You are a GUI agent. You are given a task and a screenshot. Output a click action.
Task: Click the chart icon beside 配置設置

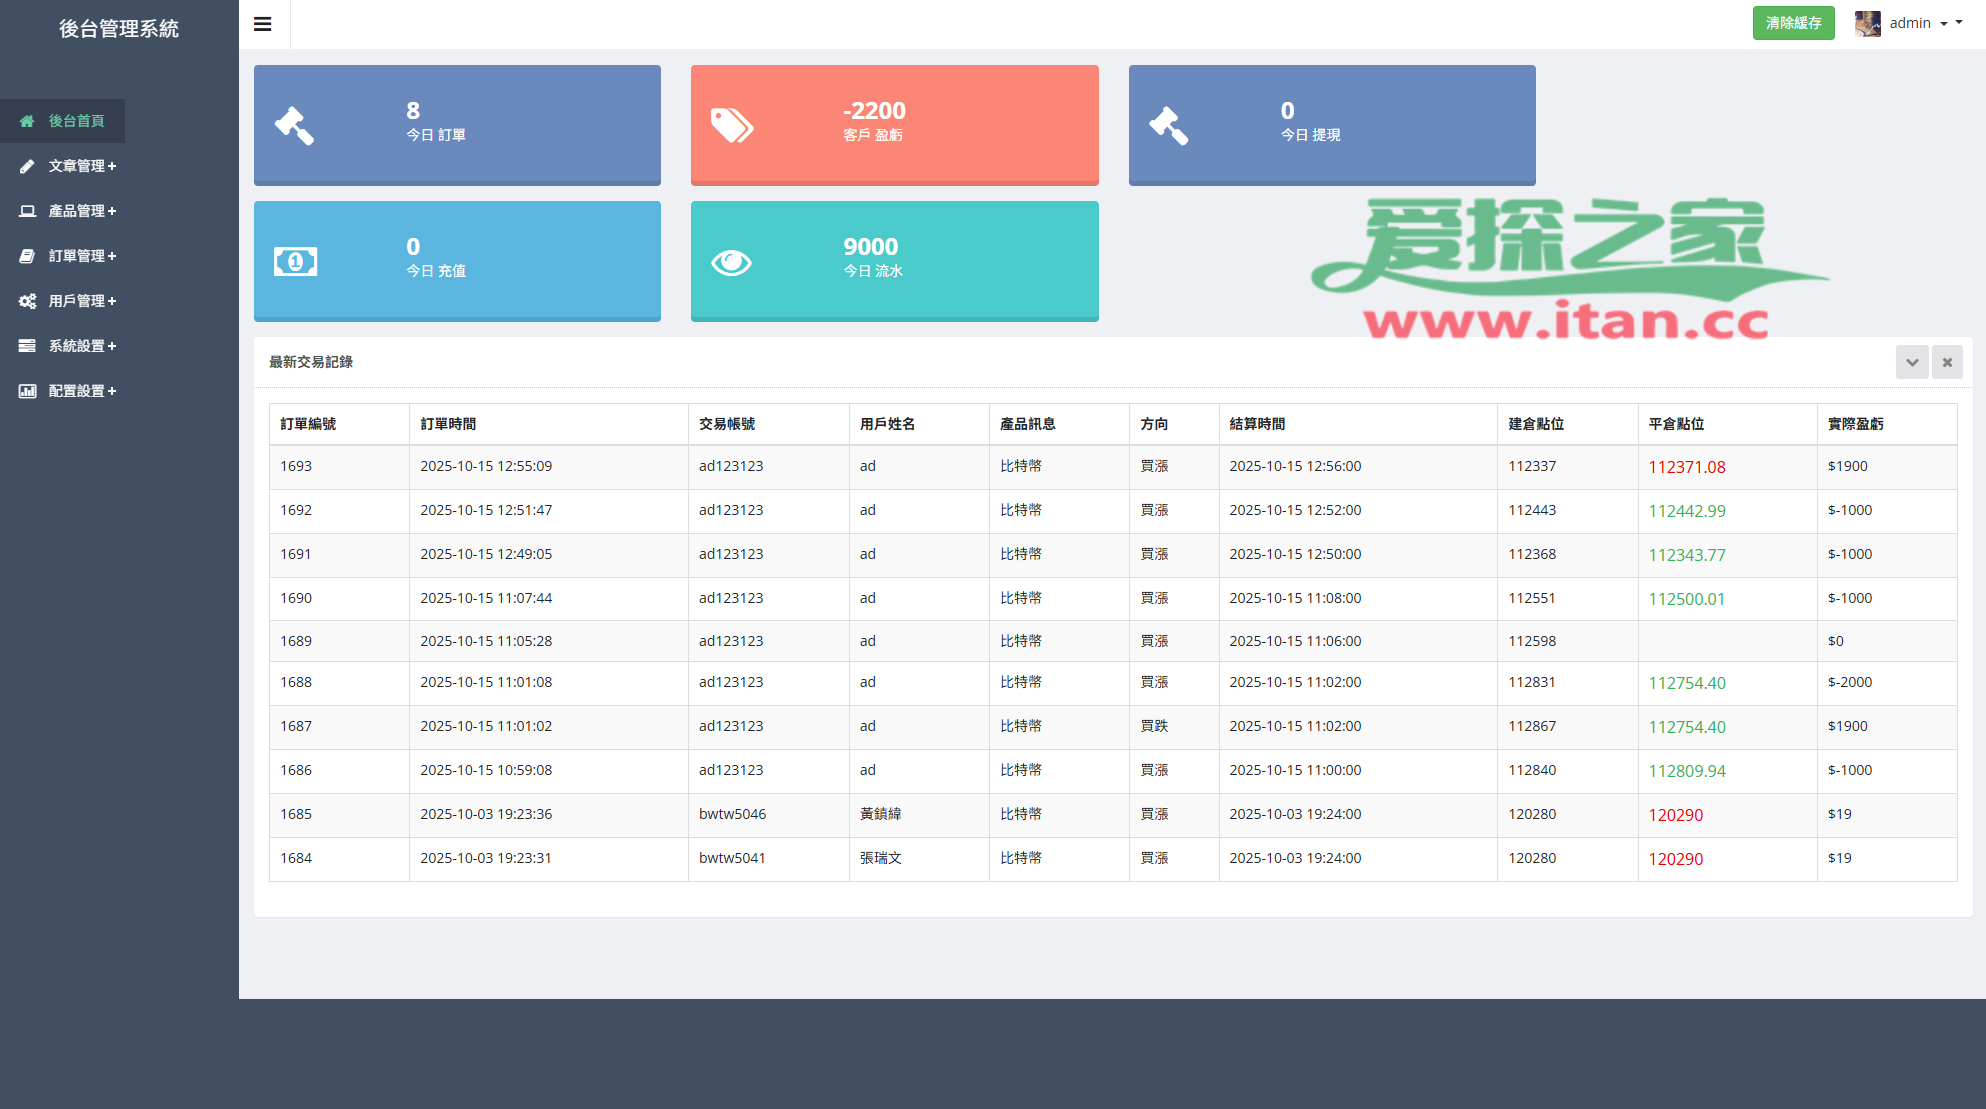[27, 391]
